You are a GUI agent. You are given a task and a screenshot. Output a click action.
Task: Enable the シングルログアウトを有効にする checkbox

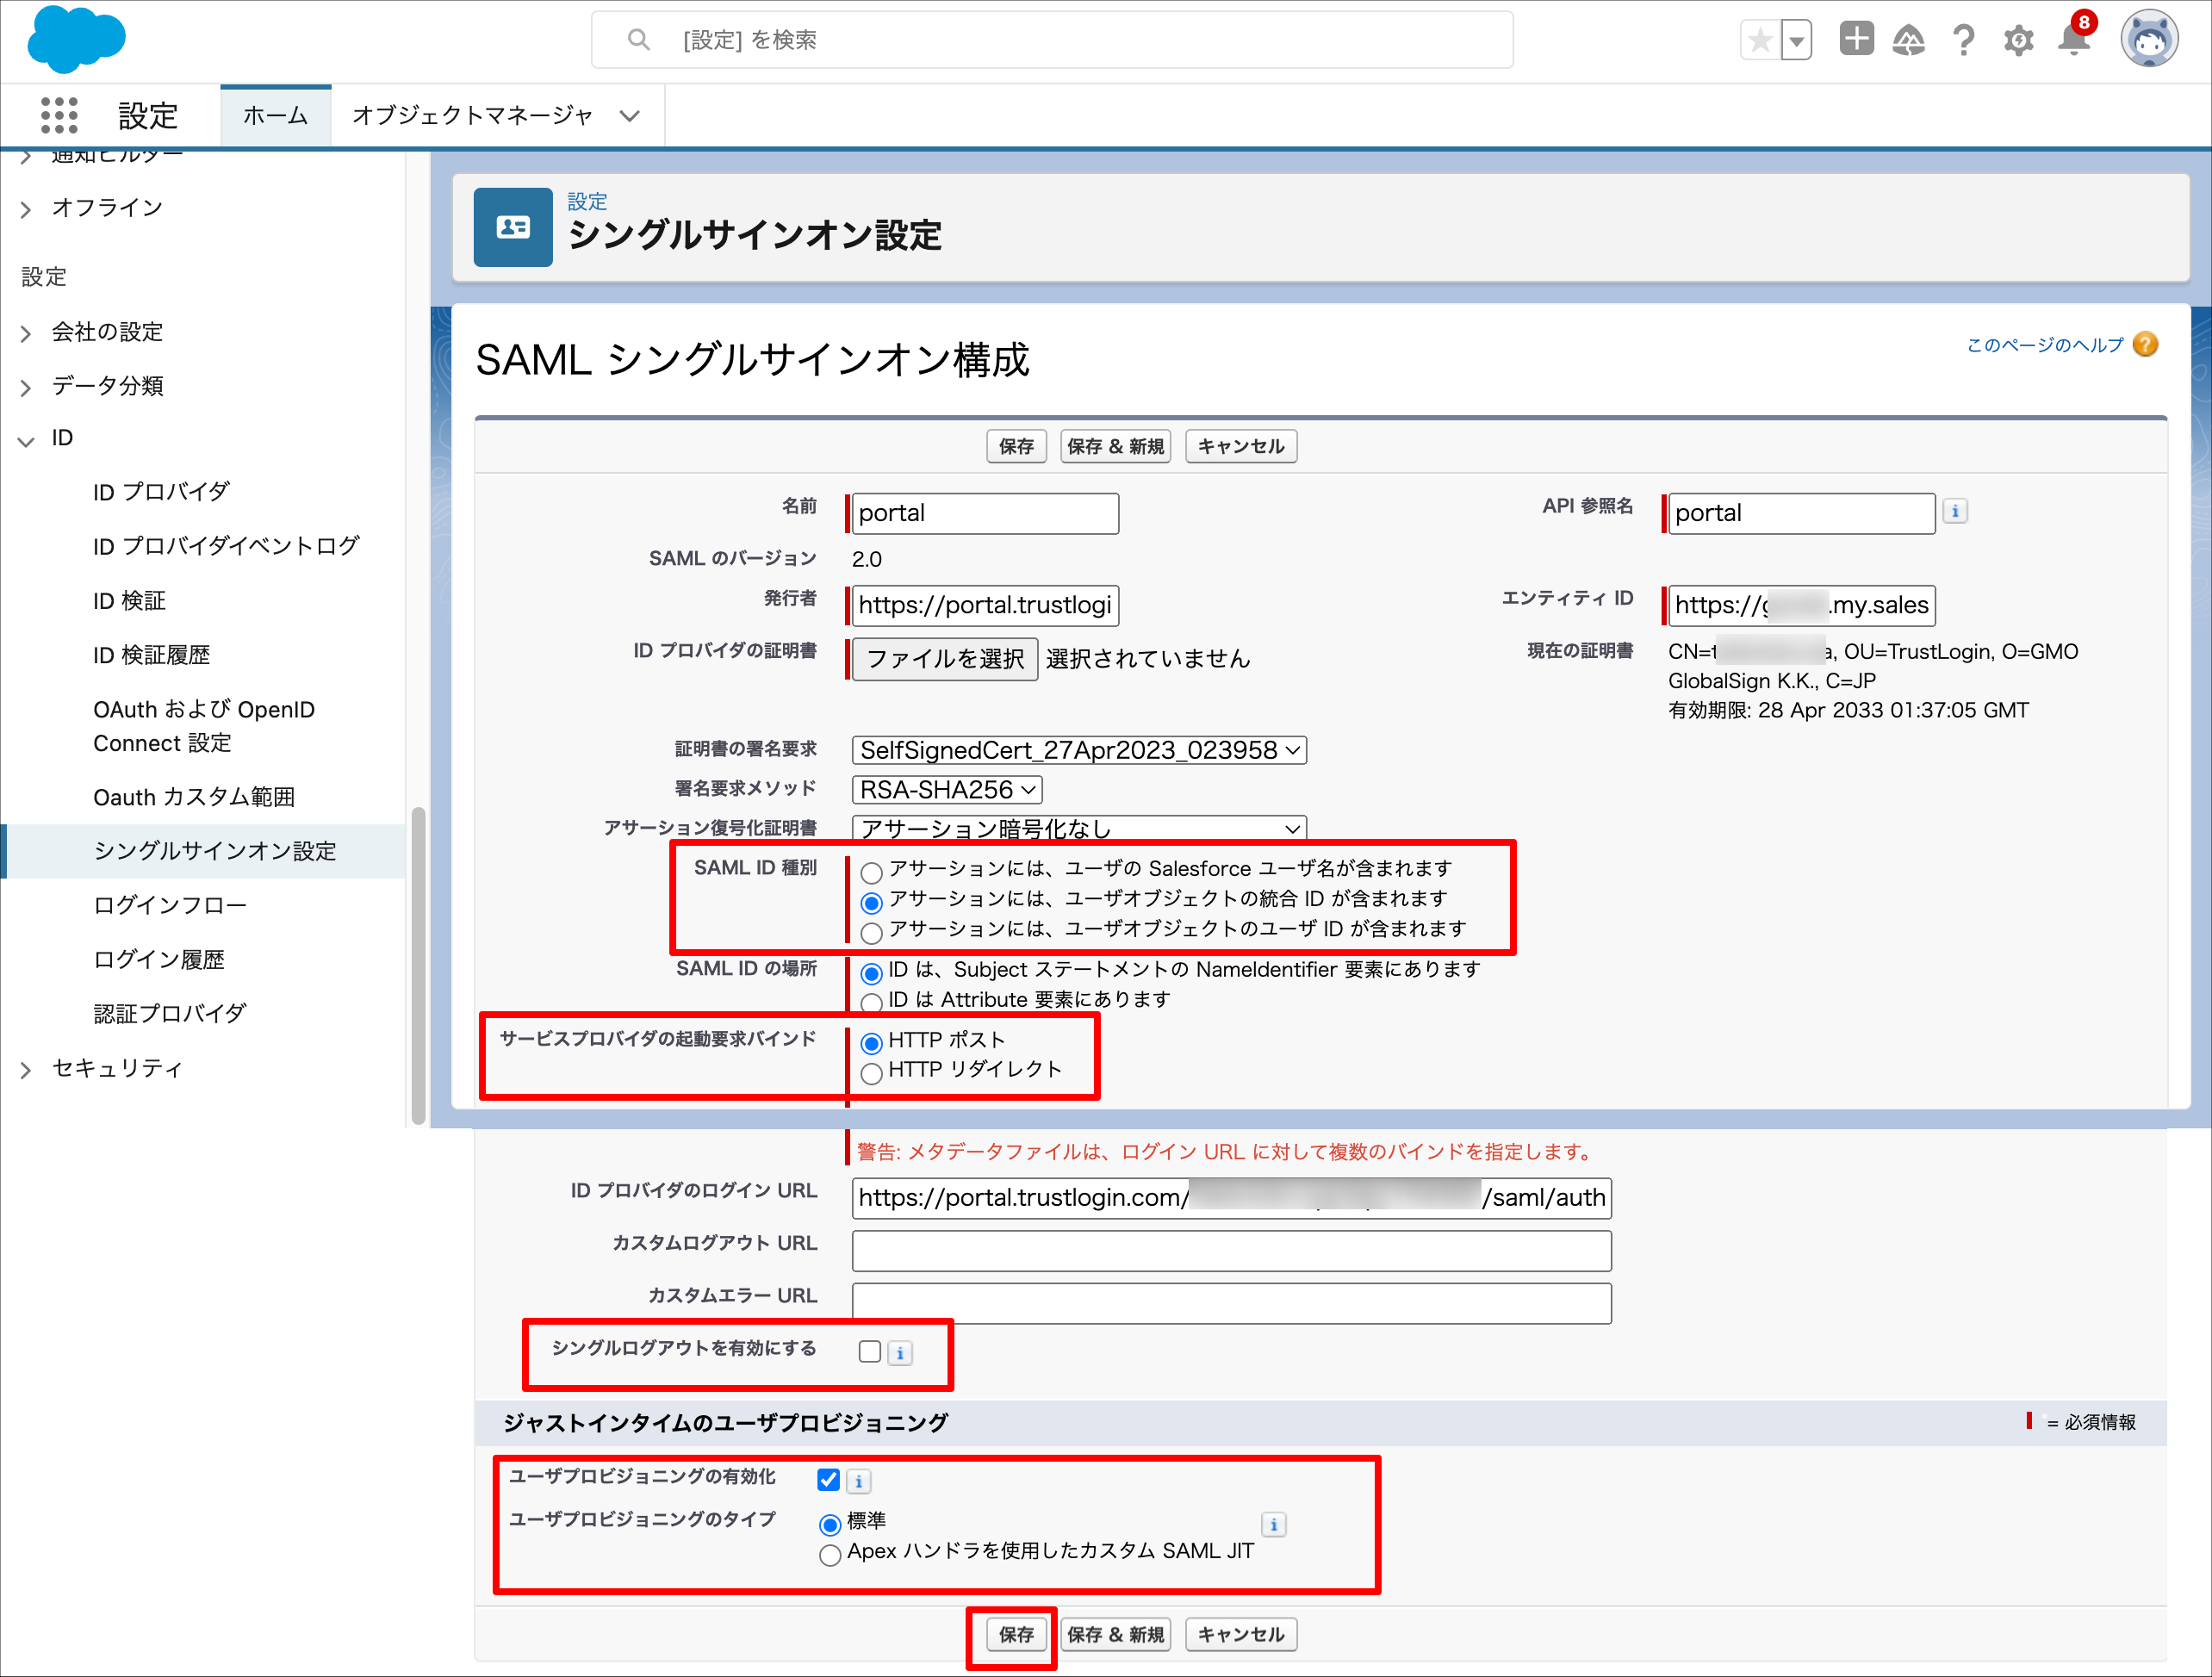click(x=870, y=1352)
